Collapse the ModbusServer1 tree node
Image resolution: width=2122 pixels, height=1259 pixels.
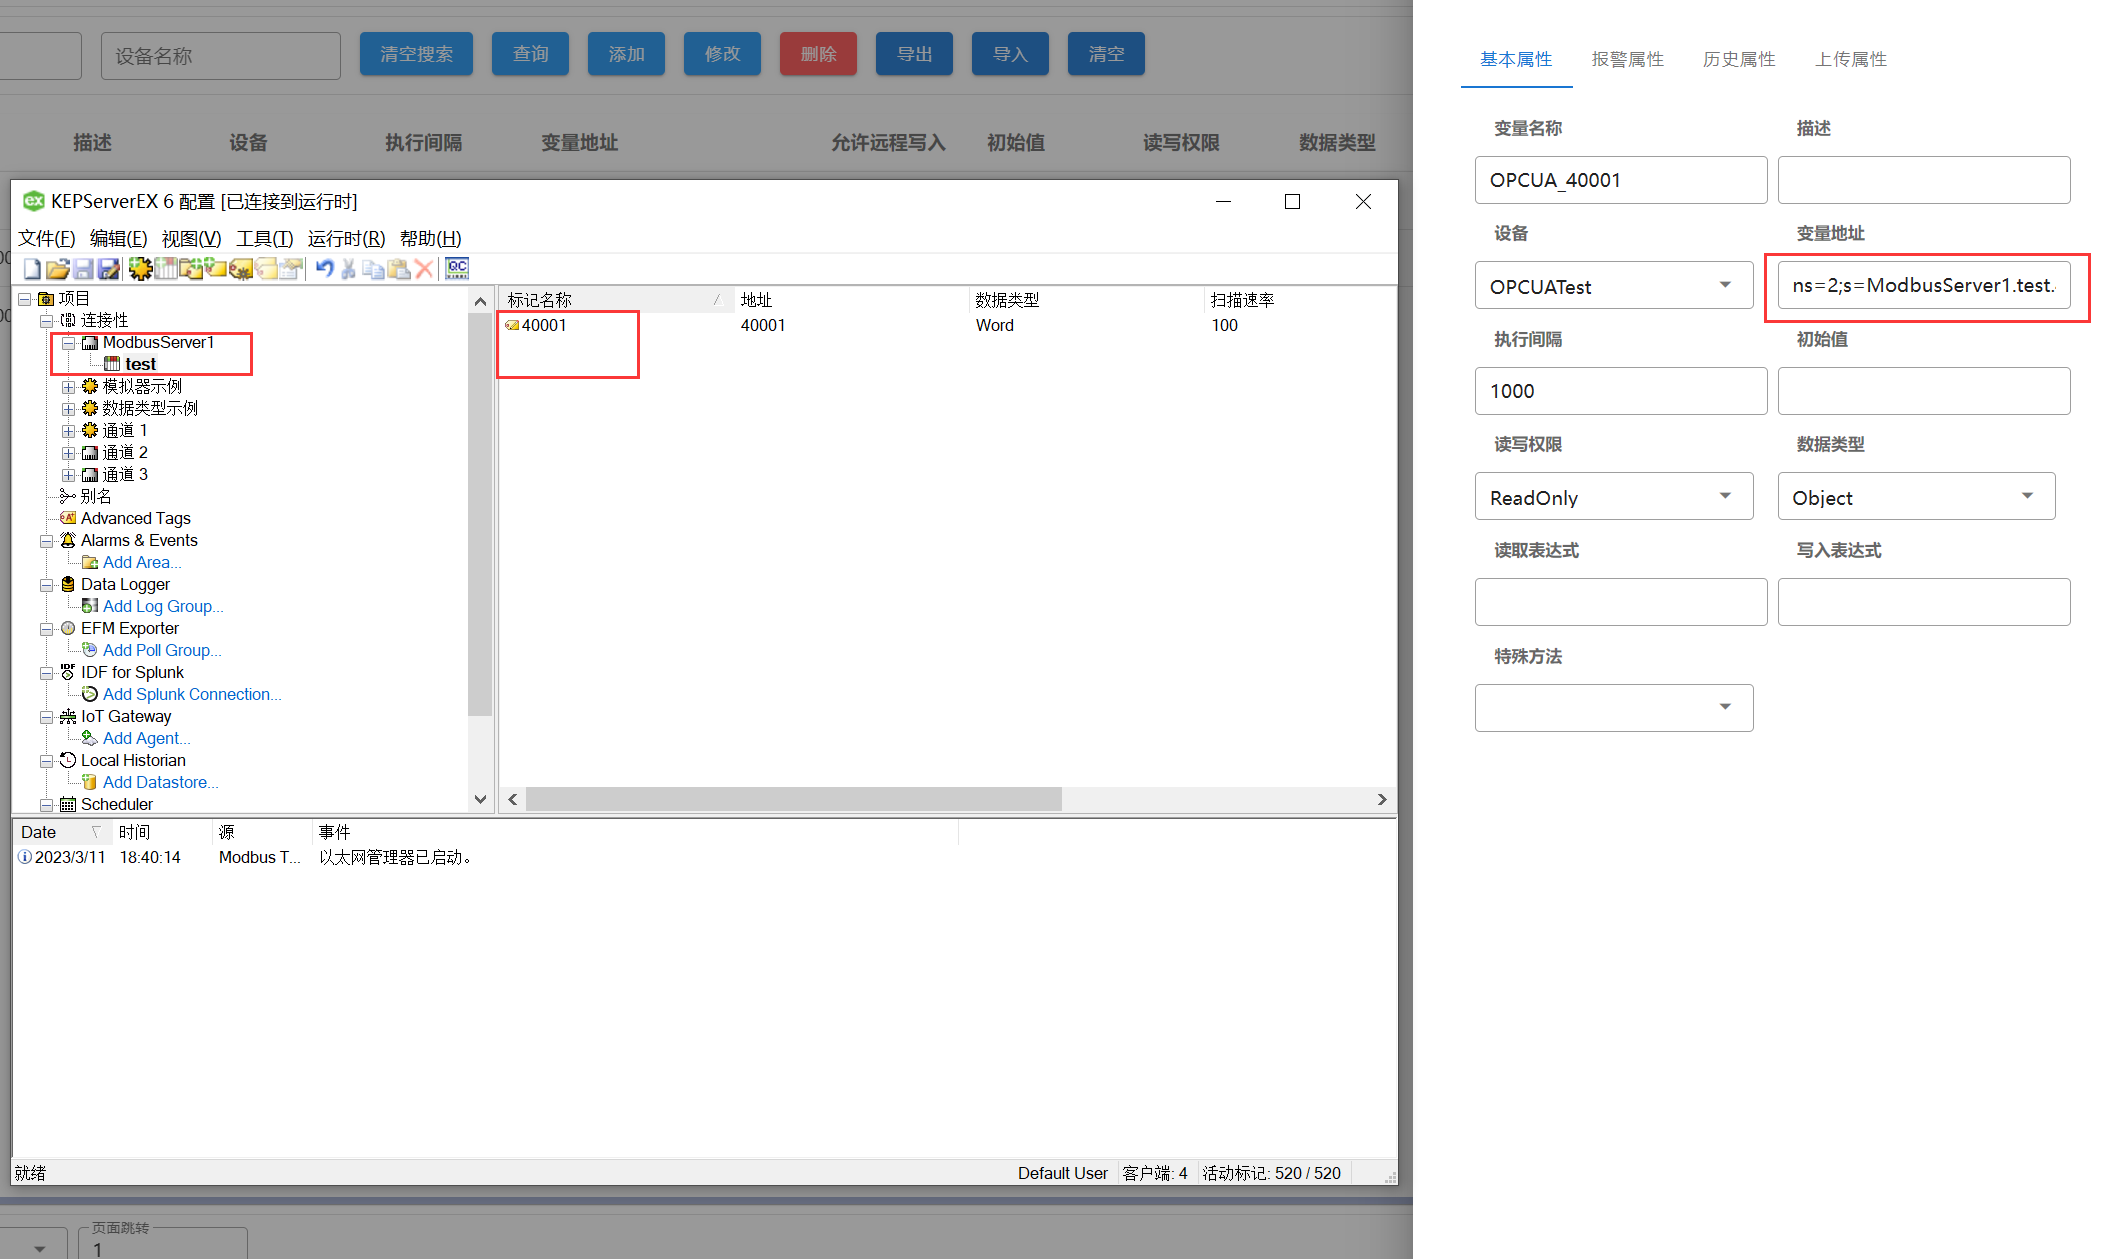[69, 343]
